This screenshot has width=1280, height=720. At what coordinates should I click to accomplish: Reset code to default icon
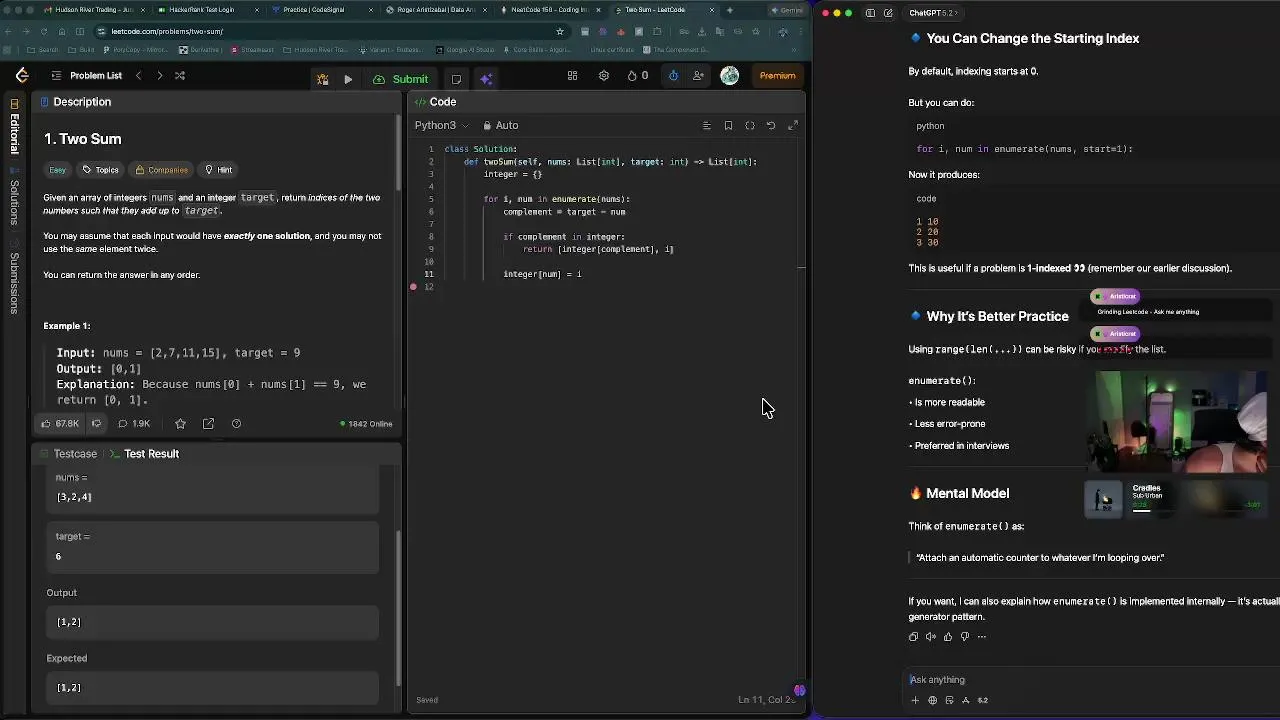click(771, 126)
